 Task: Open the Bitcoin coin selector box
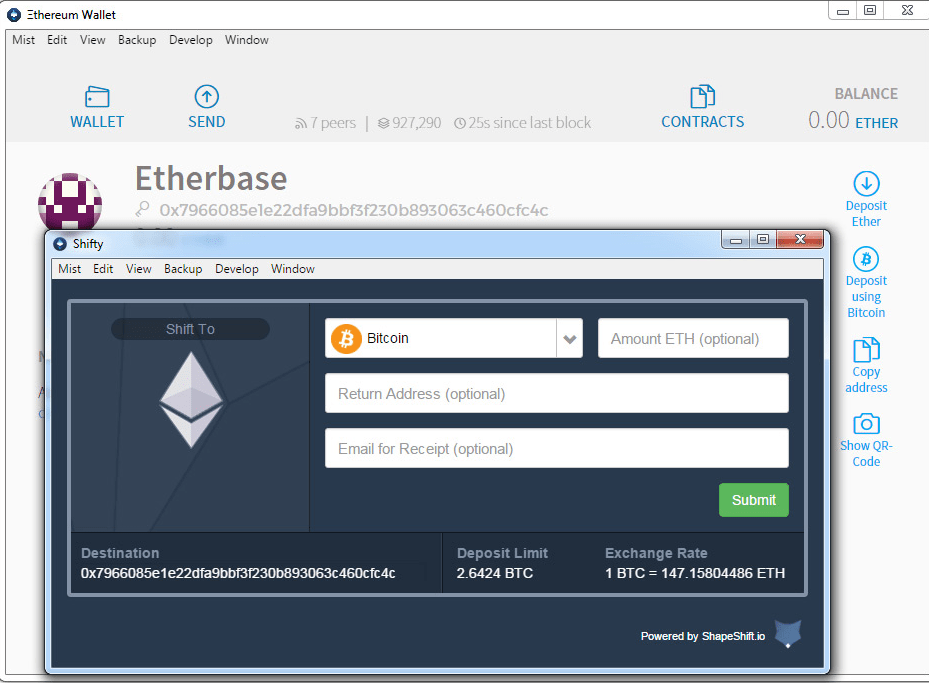coord(454,338)
